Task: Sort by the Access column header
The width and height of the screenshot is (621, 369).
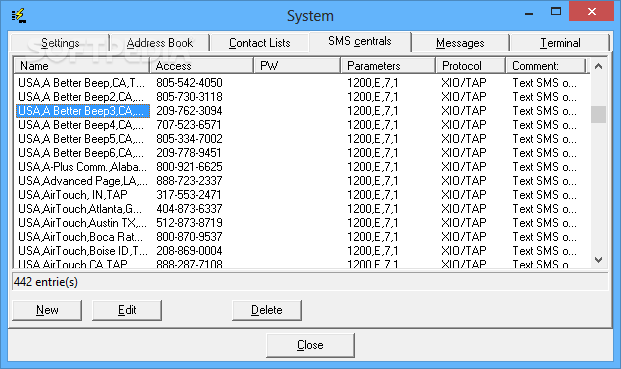Action: [x=202, y=66]
